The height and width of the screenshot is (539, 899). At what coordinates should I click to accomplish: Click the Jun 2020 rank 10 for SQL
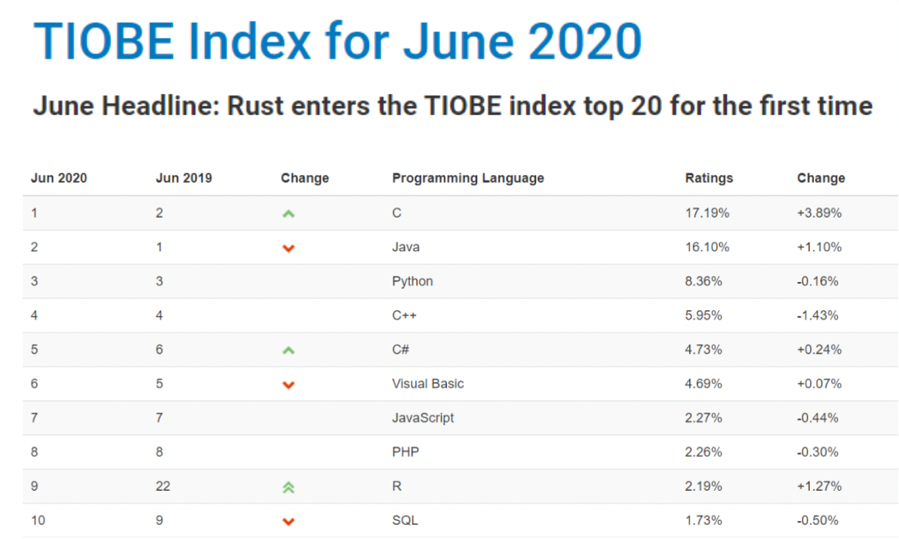click(x=38, y=521)
